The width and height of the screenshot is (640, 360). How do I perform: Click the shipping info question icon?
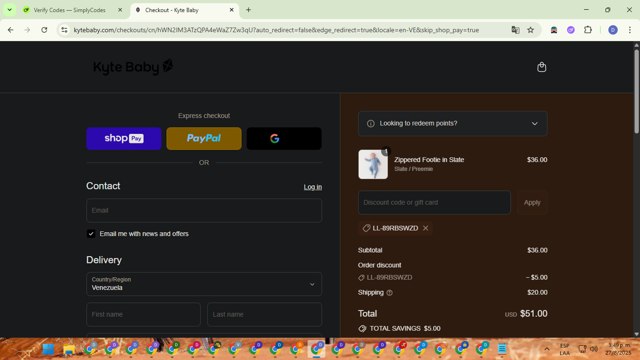pos(389,293)
